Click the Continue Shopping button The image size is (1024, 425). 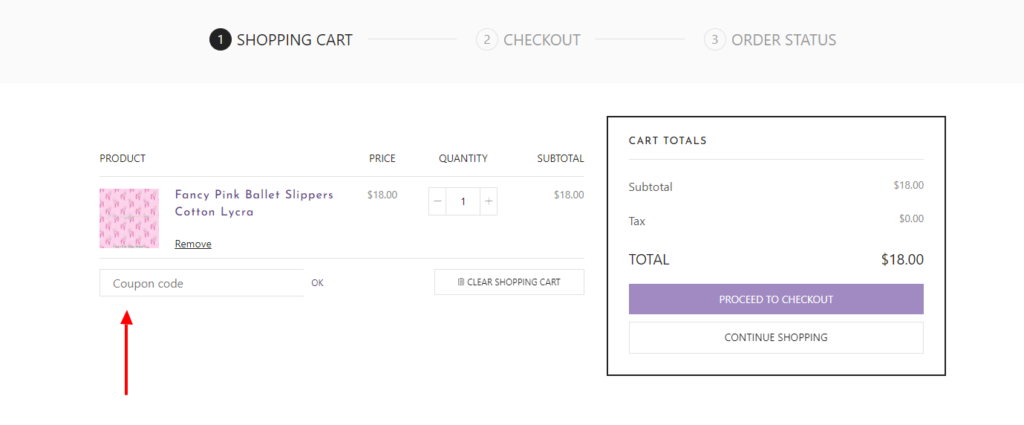[x=775, y=338]
